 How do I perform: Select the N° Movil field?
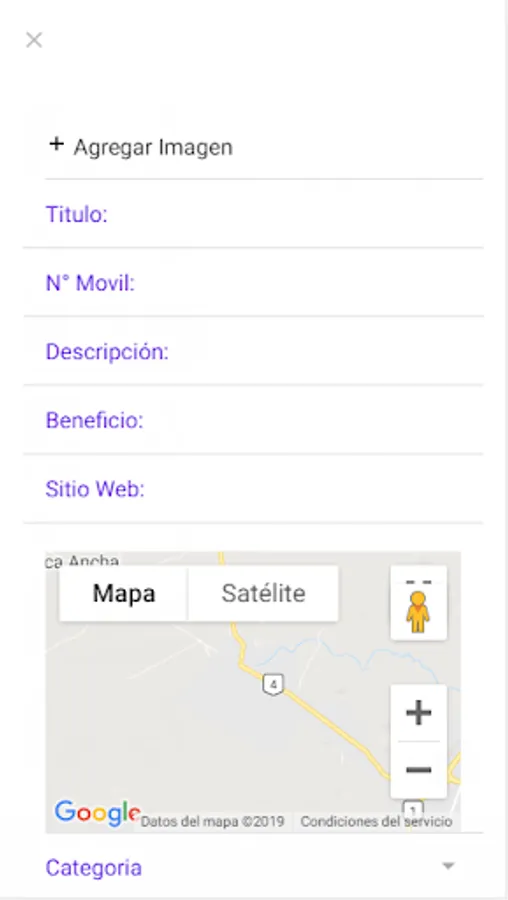click(x=253, y=282)
